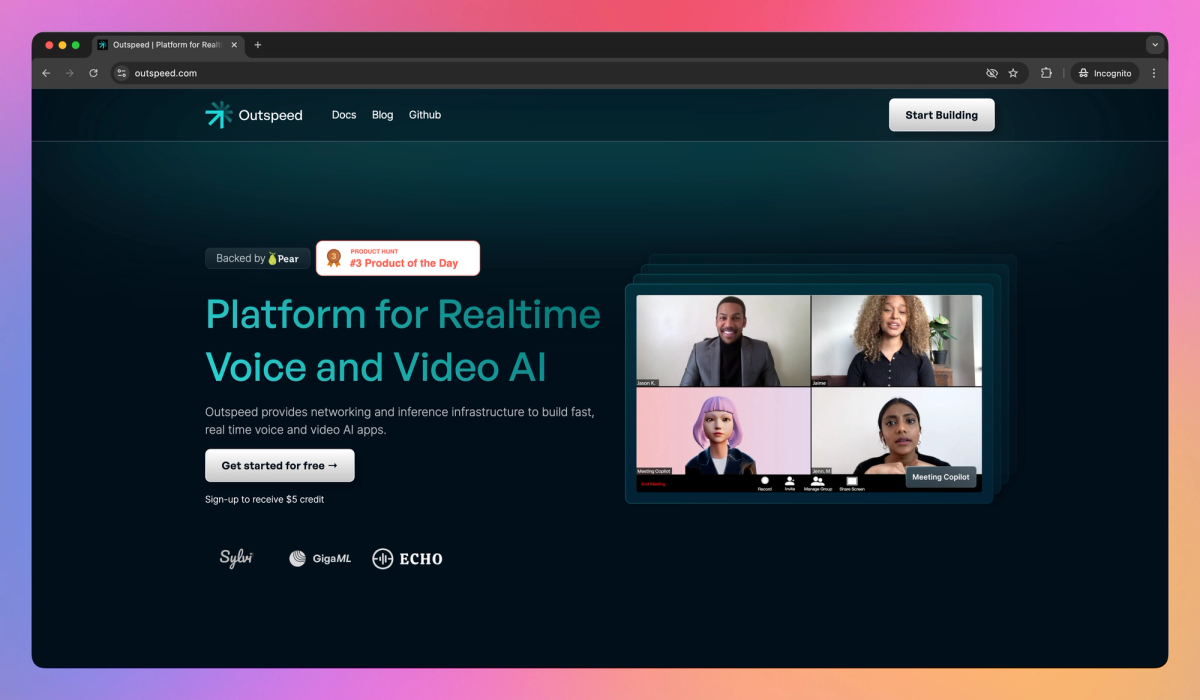Click the Start Building button
Image resolution: width=1200 pixels, height=700 pixels.
(x=941, y=115)
